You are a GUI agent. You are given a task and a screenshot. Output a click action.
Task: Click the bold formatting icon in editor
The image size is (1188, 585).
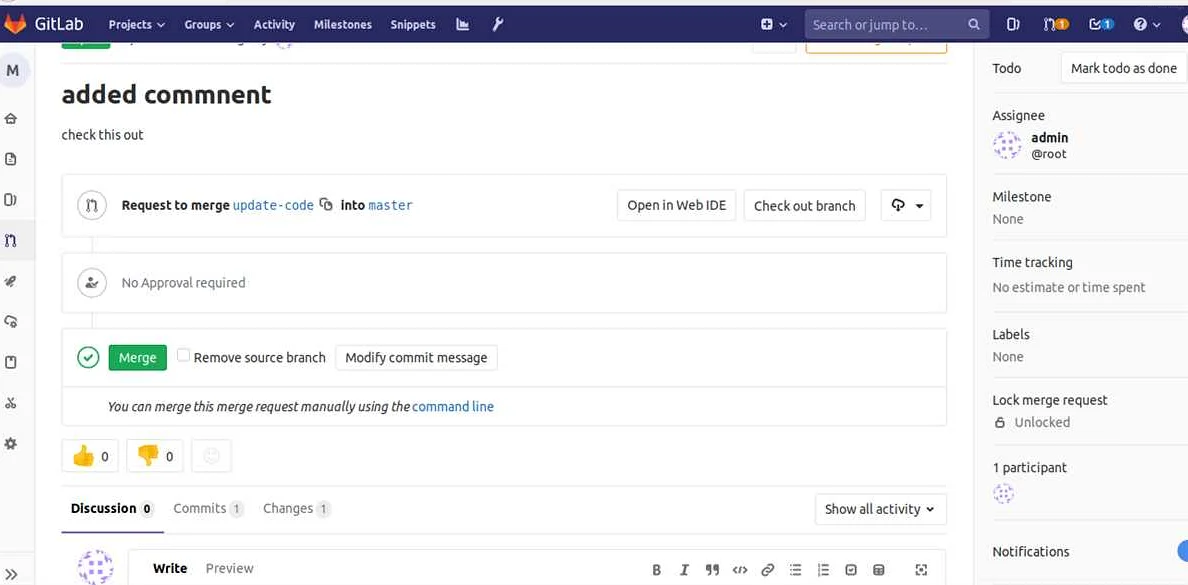click(657, 570)
